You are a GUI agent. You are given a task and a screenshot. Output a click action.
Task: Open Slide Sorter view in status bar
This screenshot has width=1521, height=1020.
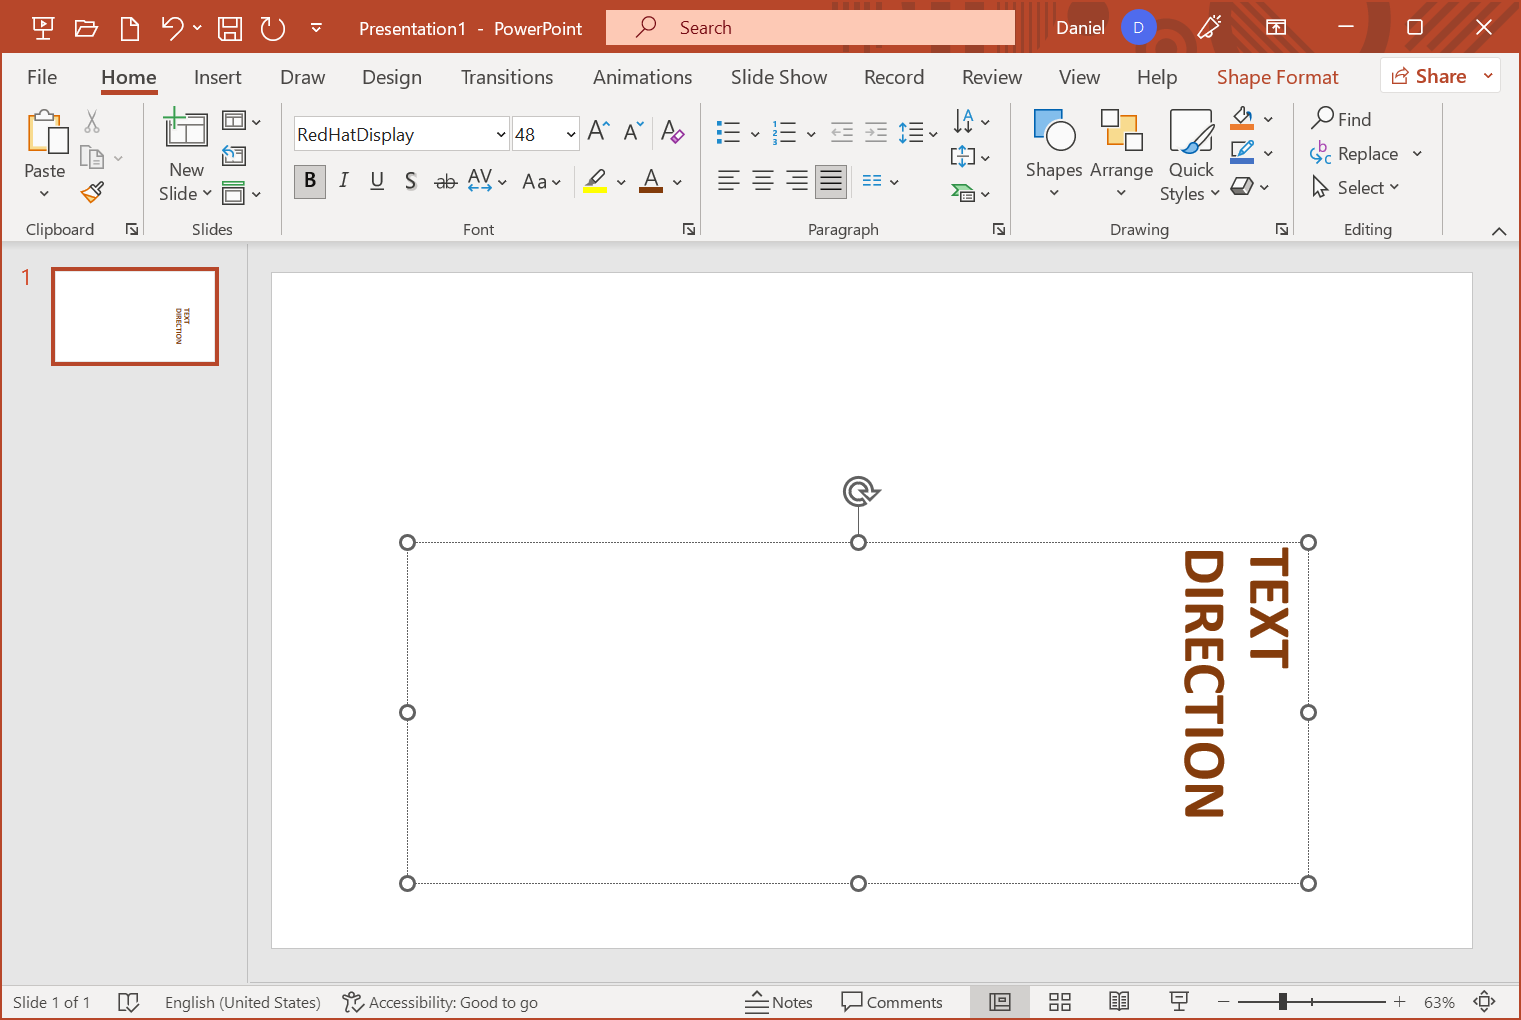(1059, 1002)
